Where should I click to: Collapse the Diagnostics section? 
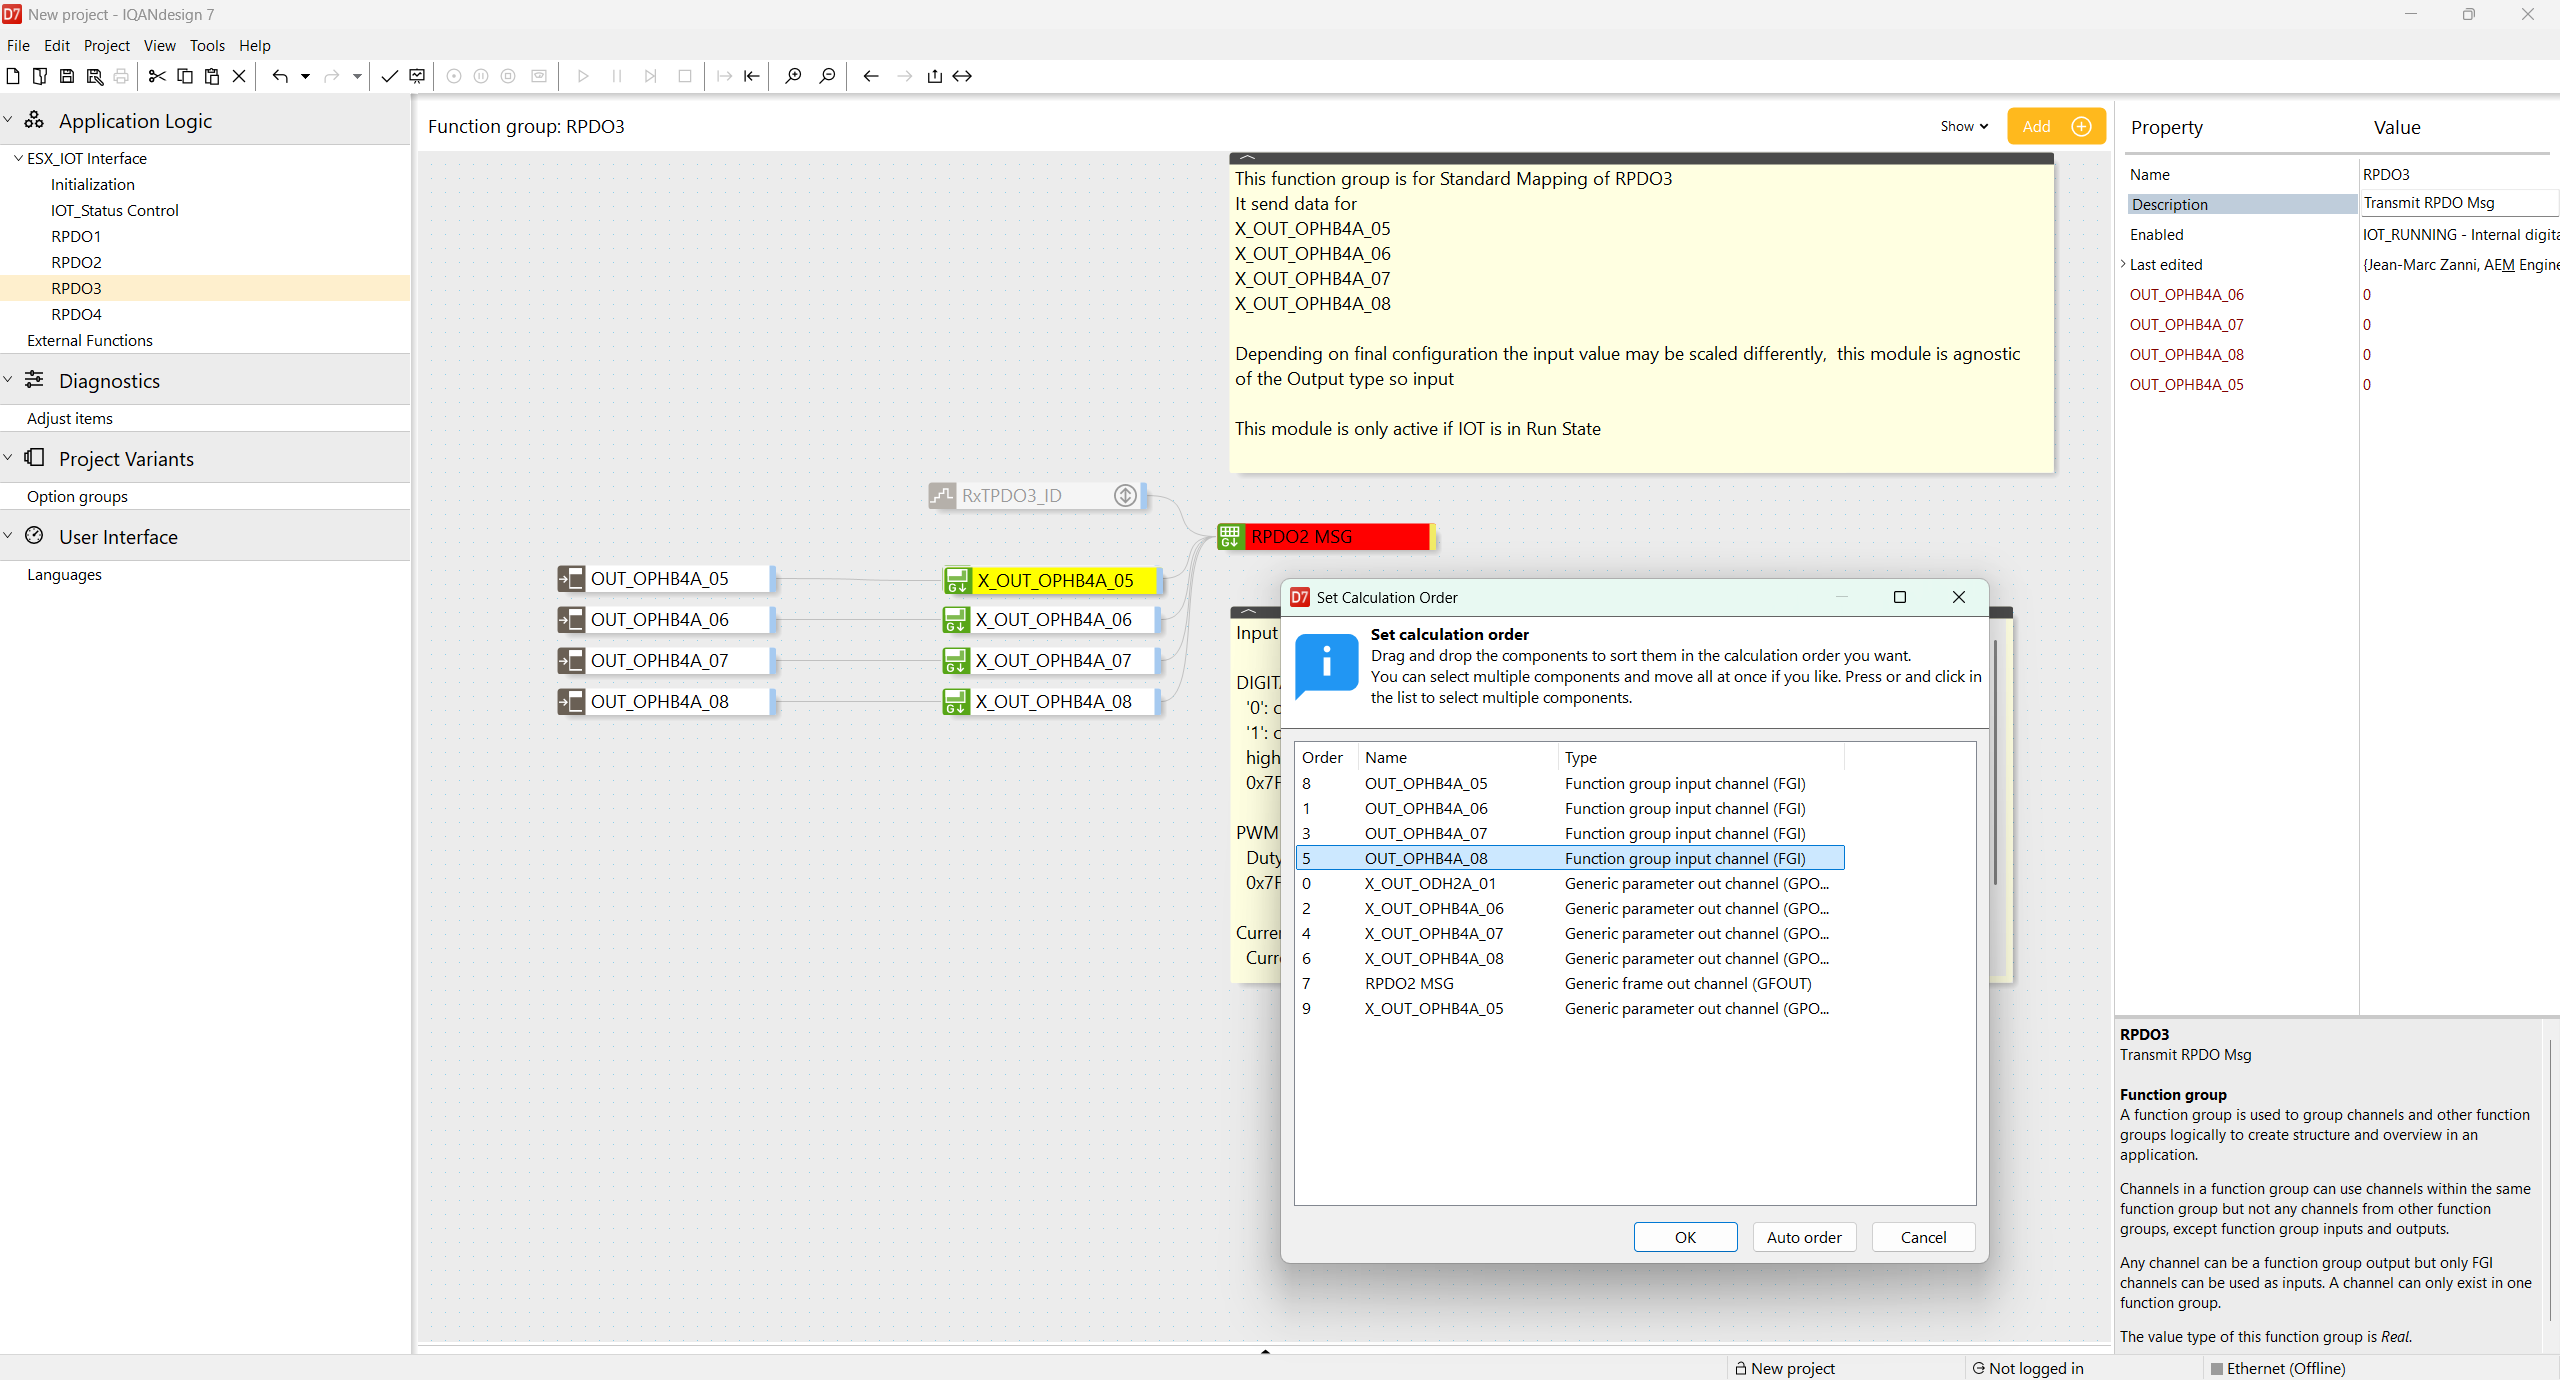tap(8, 380)
